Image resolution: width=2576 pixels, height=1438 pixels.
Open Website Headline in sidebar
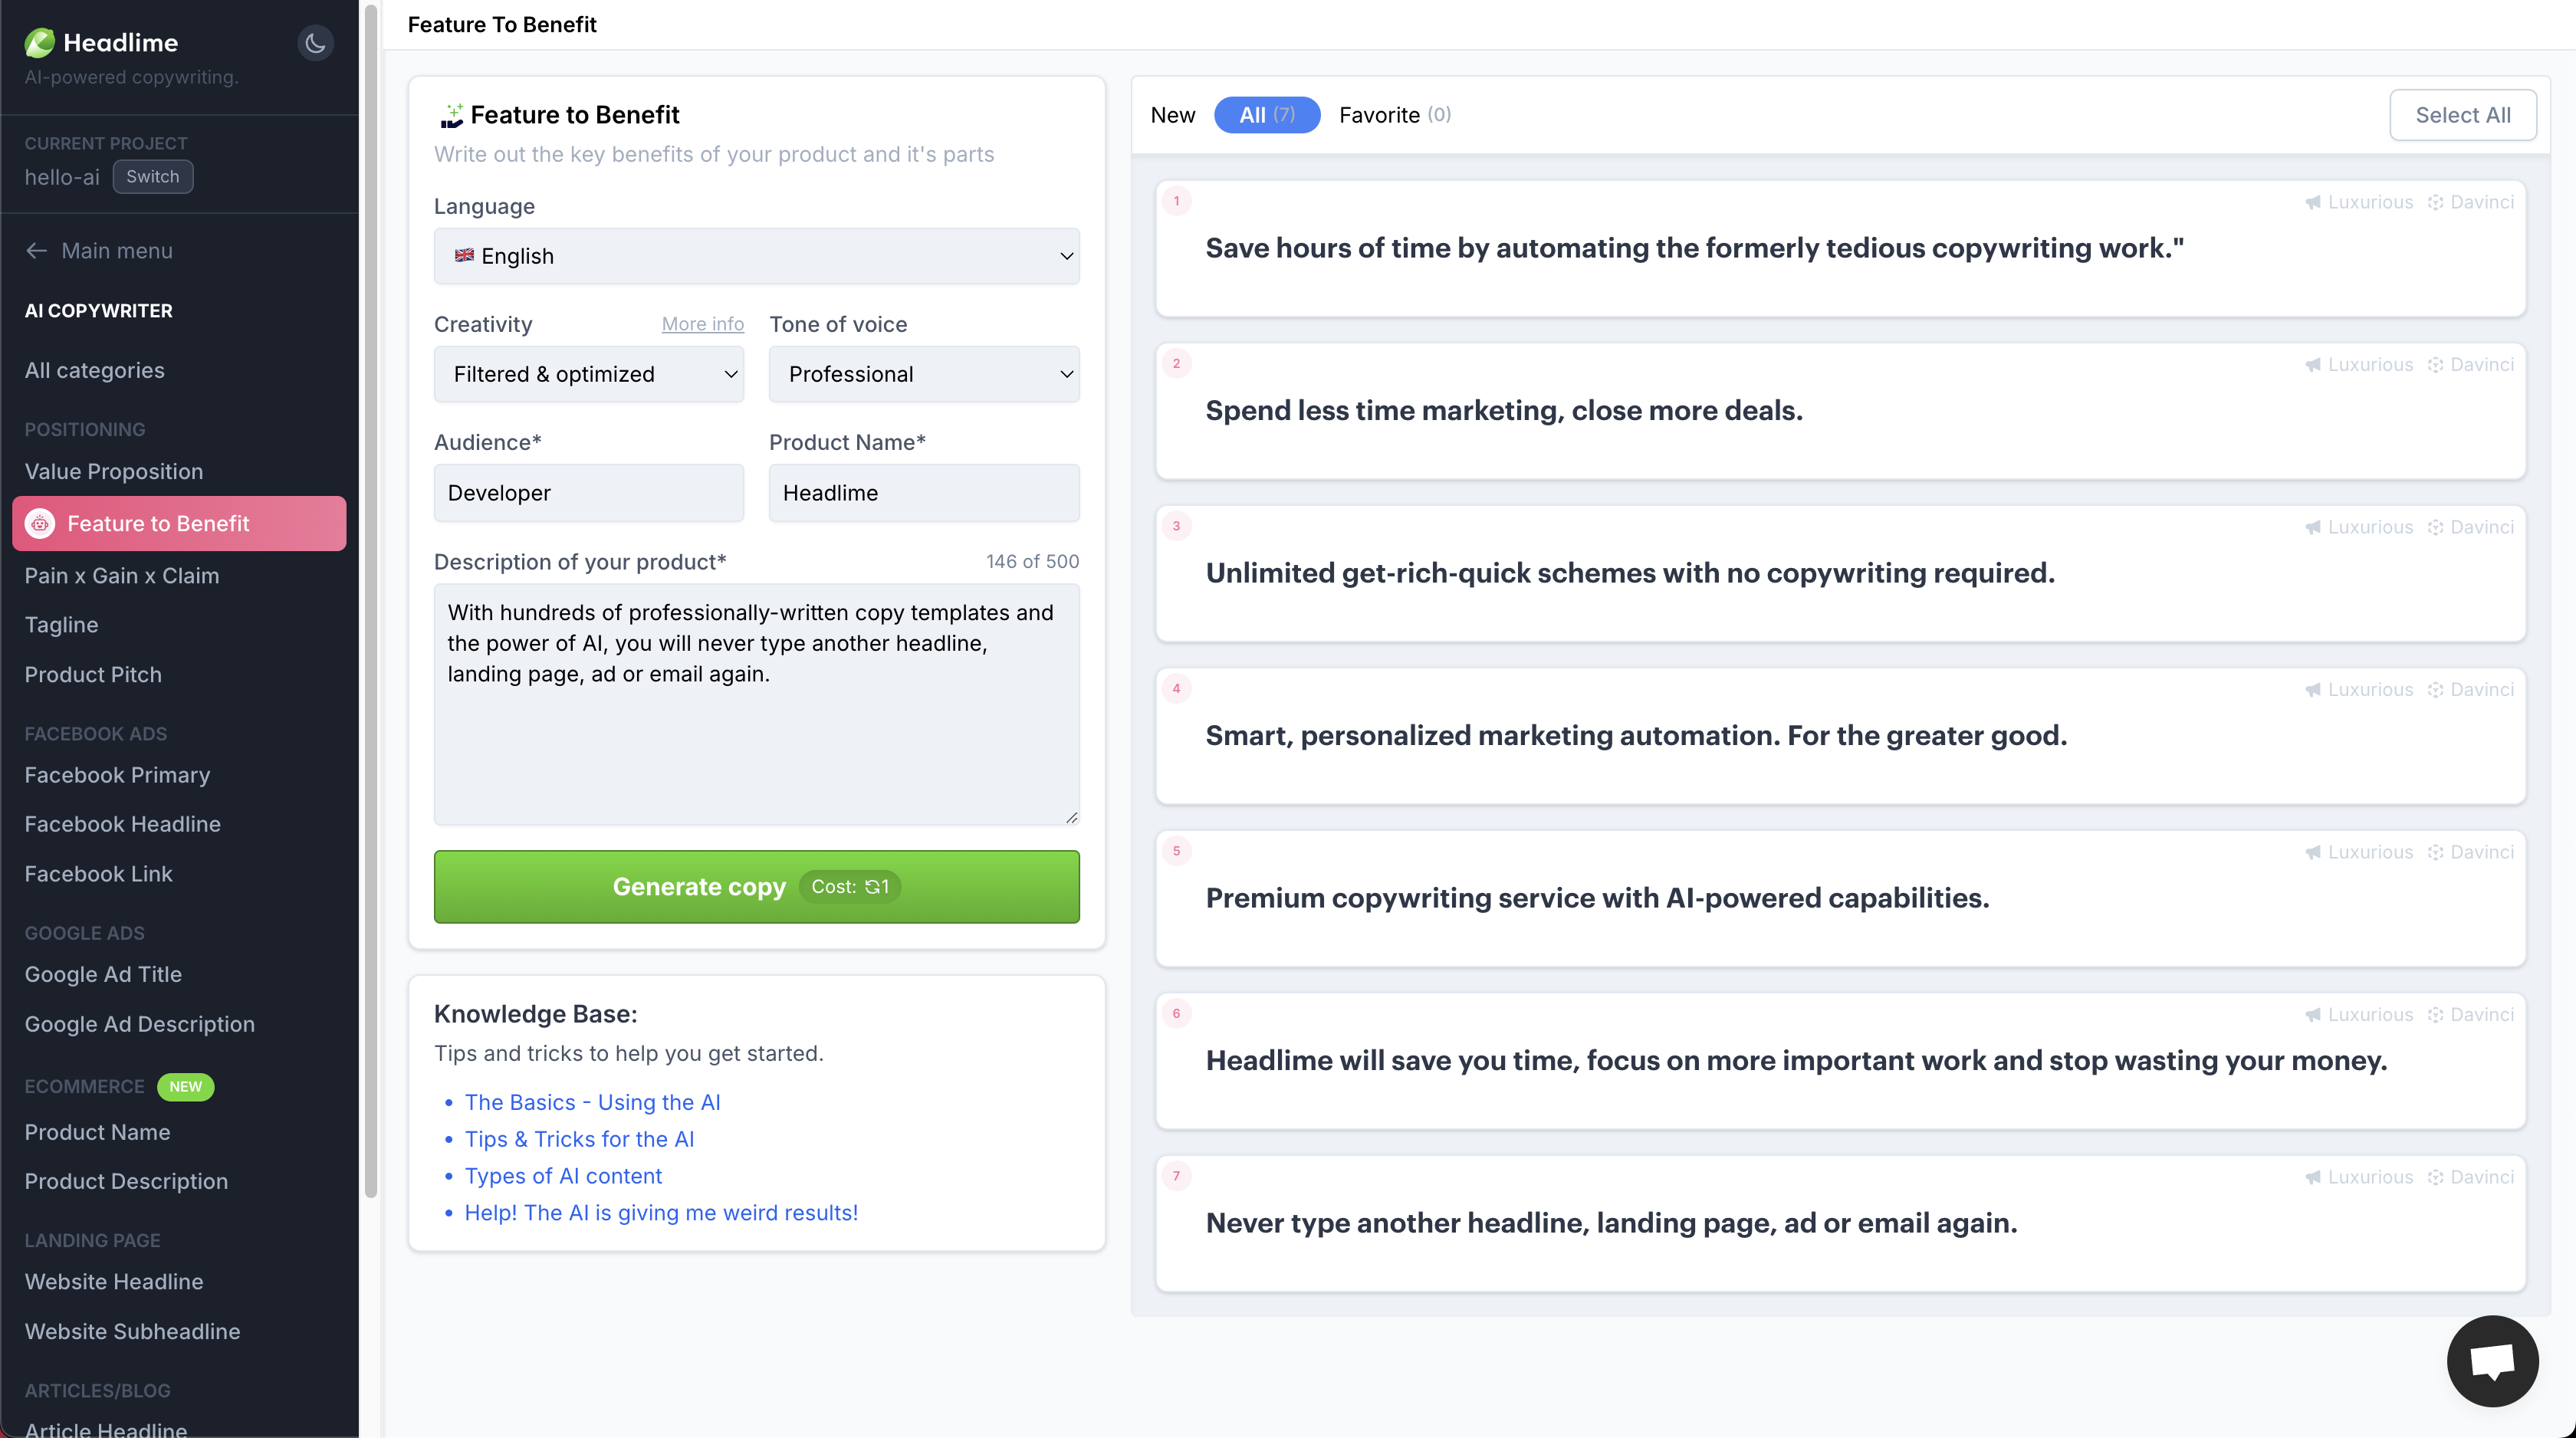pos(113,1282)
